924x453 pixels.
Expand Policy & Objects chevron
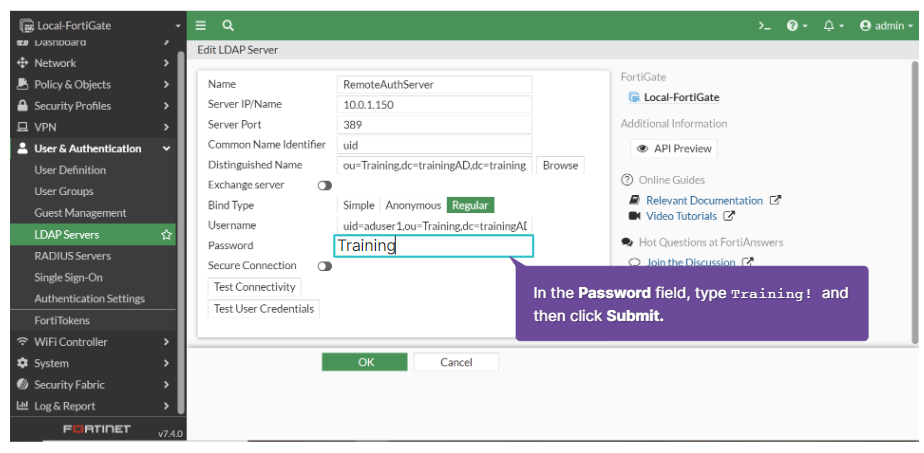click(x=167, y=84)
